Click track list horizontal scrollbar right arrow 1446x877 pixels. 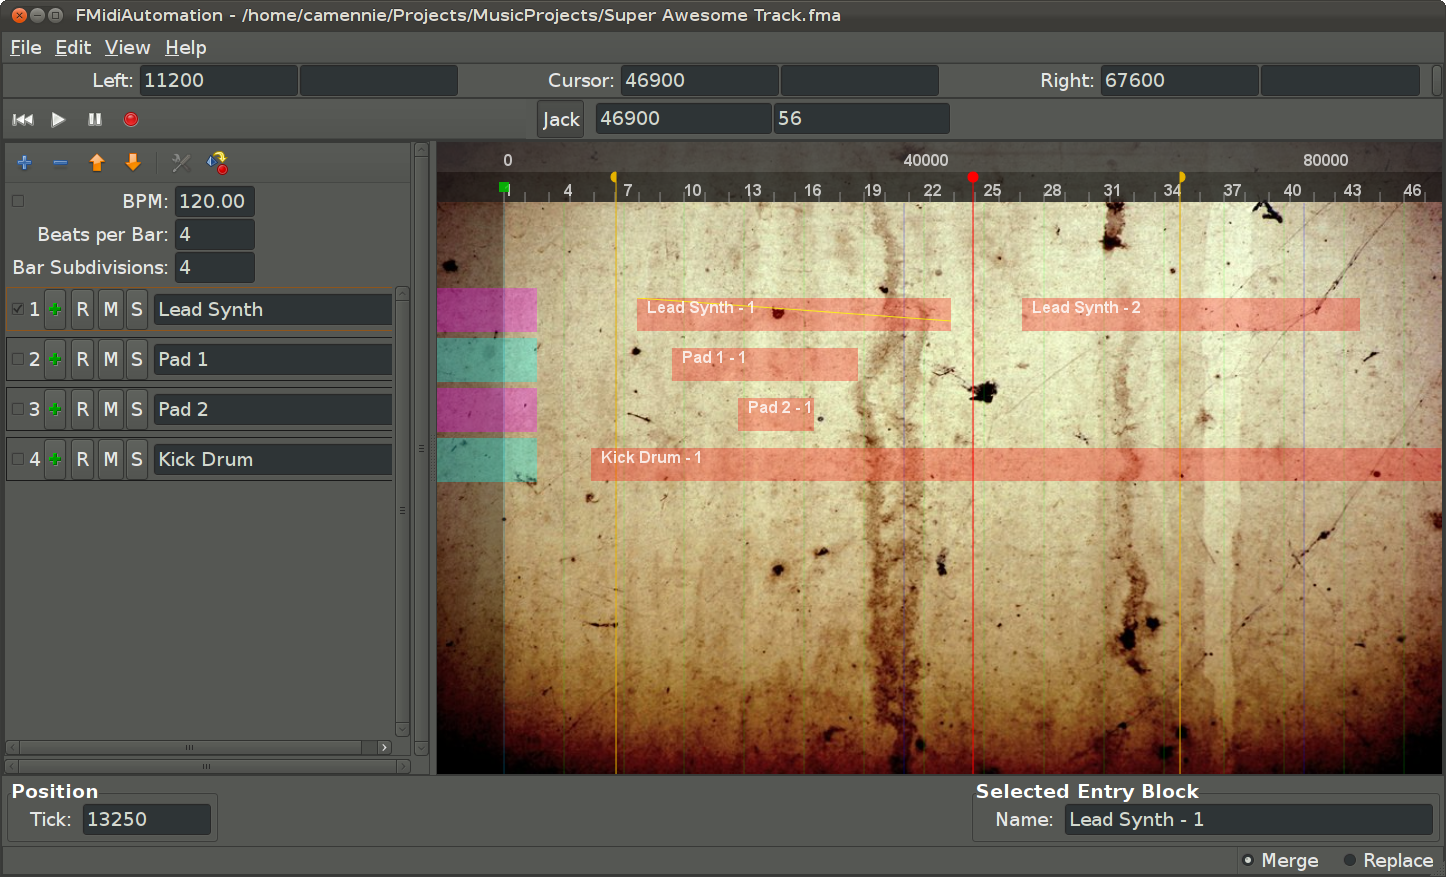pyautogui.click(x=384, y=747)
